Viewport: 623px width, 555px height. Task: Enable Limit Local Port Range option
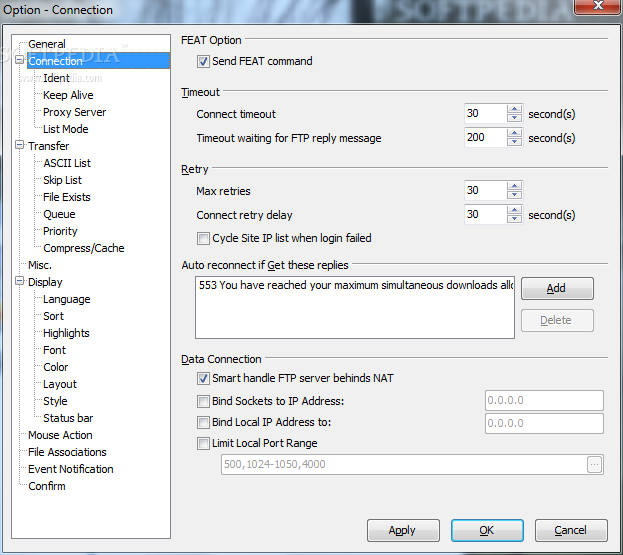(204, 444)
